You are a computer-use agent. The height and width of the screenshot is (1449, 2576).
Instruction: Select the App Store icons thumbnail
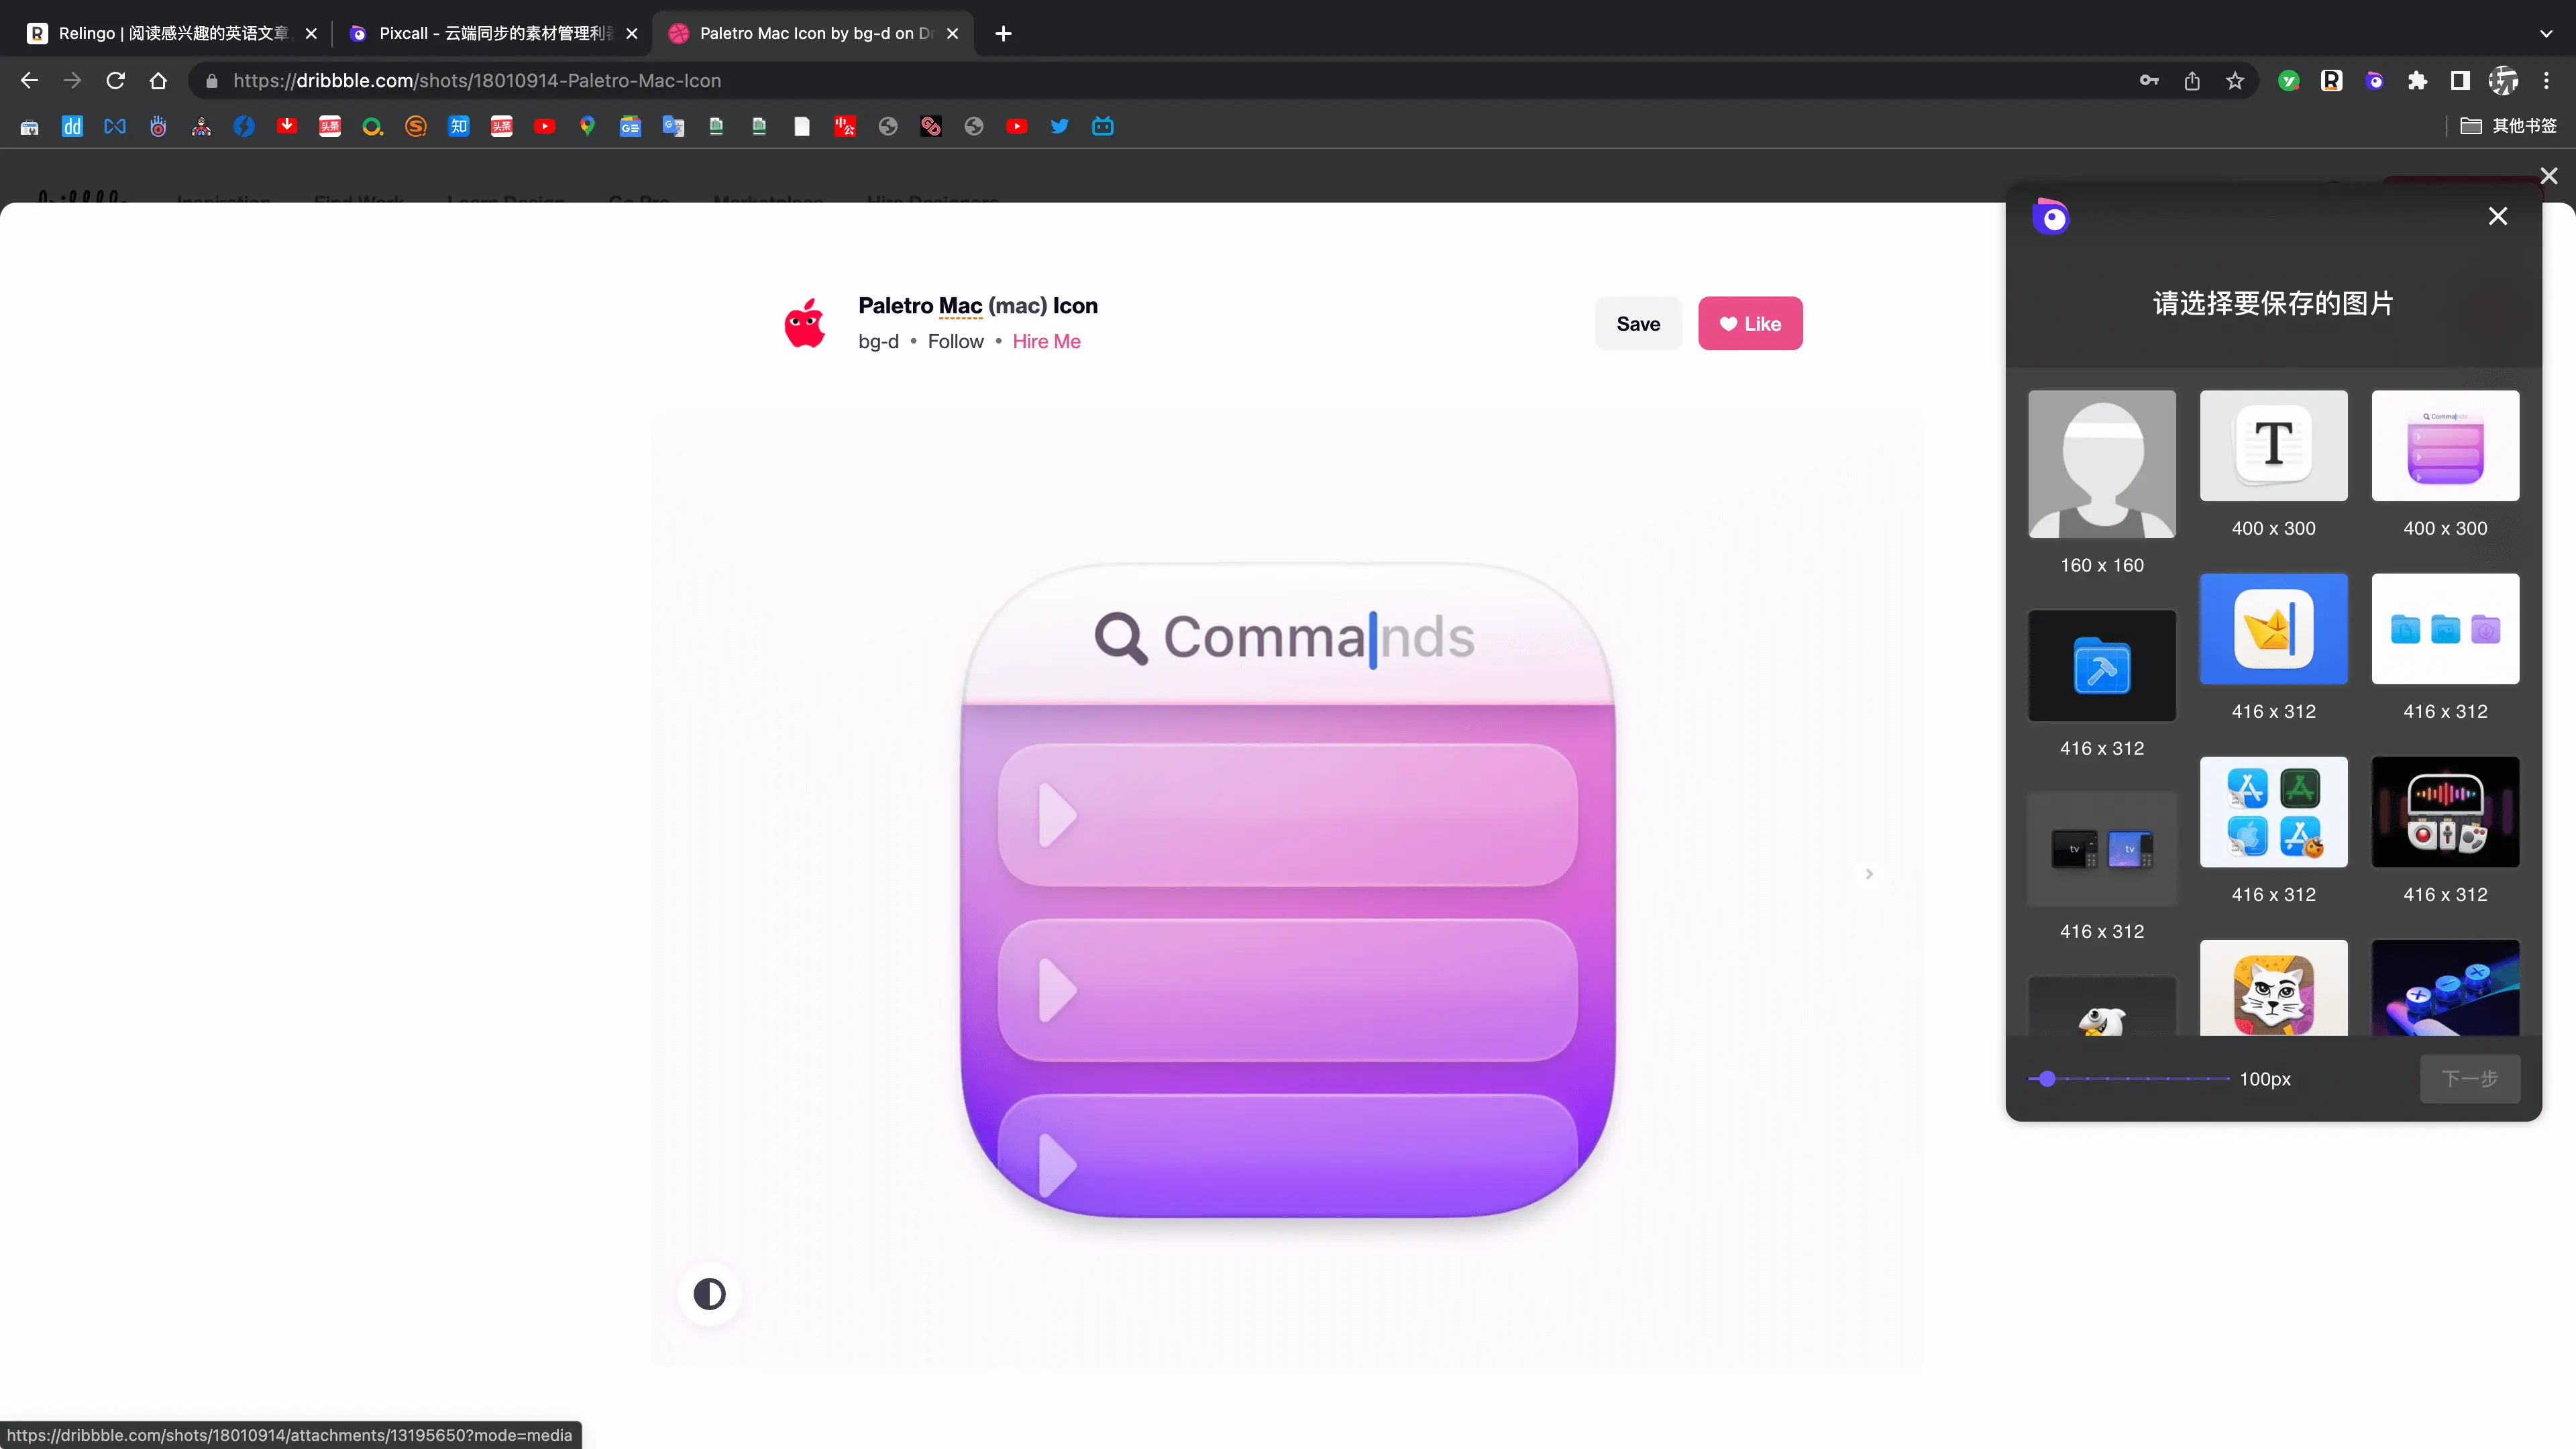click(2273, 811)
